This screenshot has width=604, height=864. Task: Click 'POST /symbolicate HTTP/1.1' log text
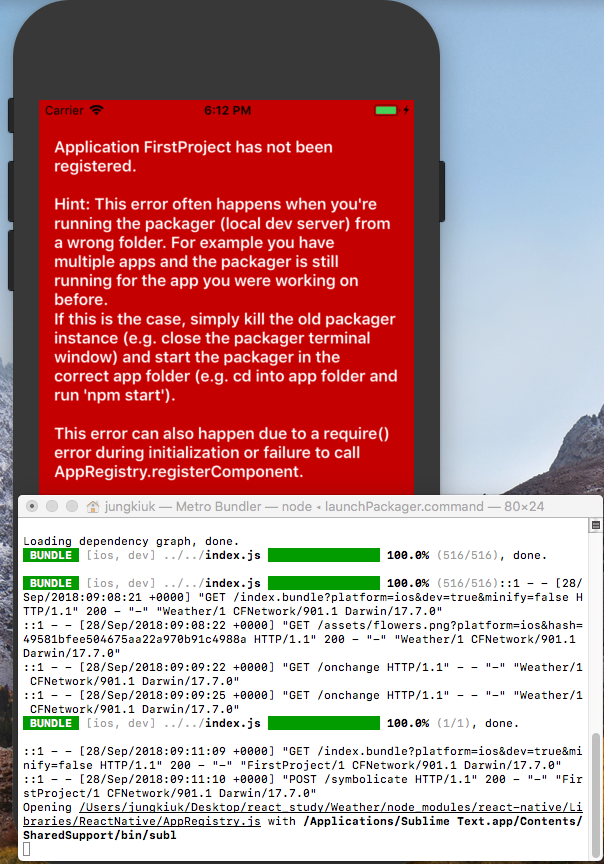[x=383, y=779]
